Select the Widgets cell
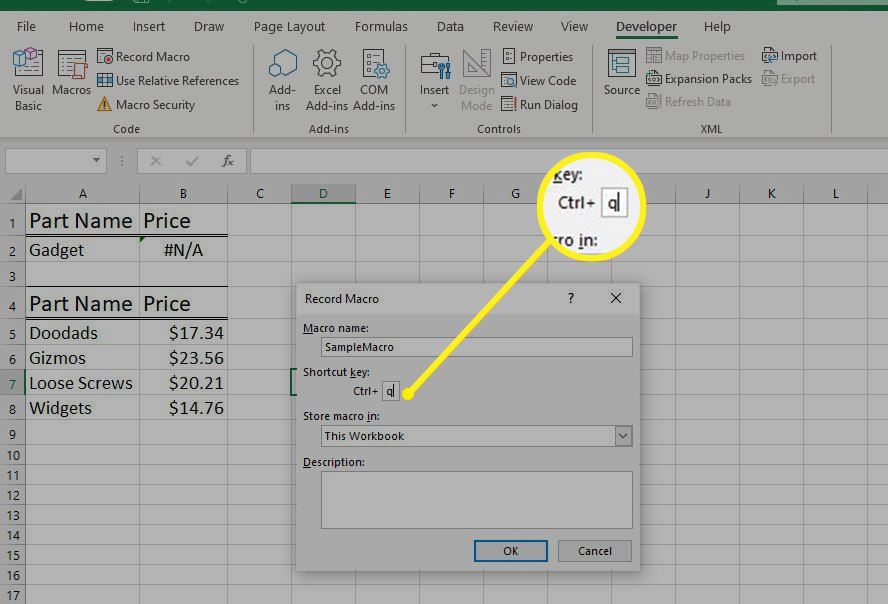 83,408
